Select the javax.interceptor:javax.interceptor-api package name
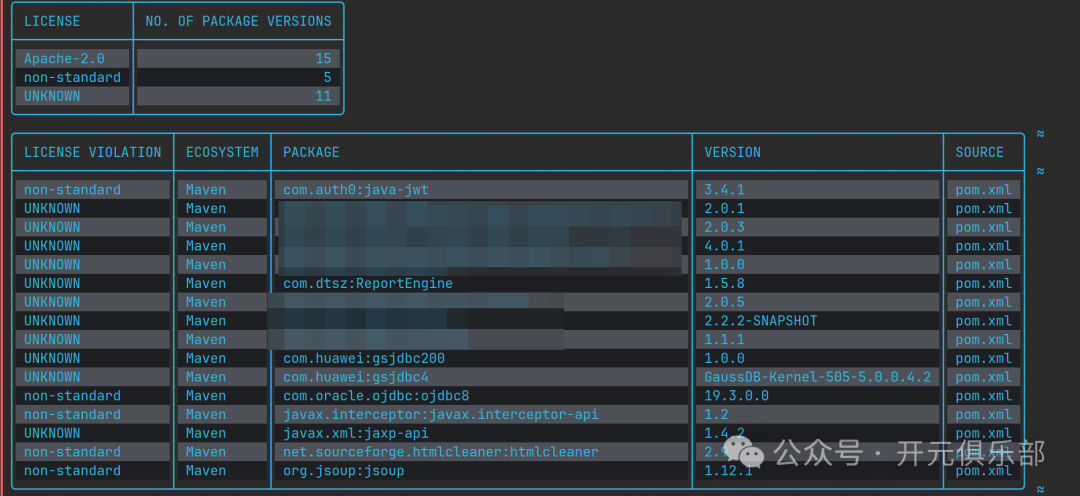This screenshot has height=496, width=1080. (x=441, y=414)
